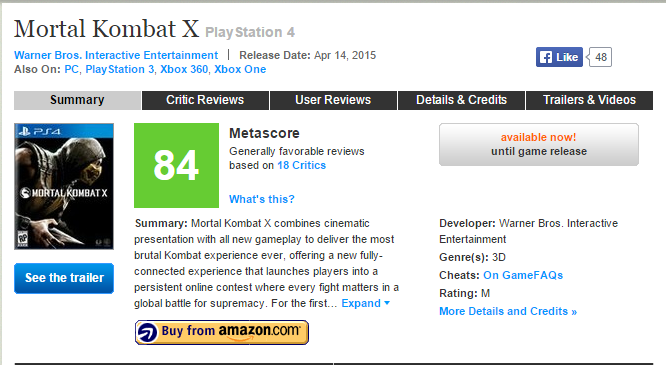Image resolution: width=666 pixels, height=365 pixels.
Task: Open the Warner Bros. Interactive Entertainment publisher link
Action: 116,55
